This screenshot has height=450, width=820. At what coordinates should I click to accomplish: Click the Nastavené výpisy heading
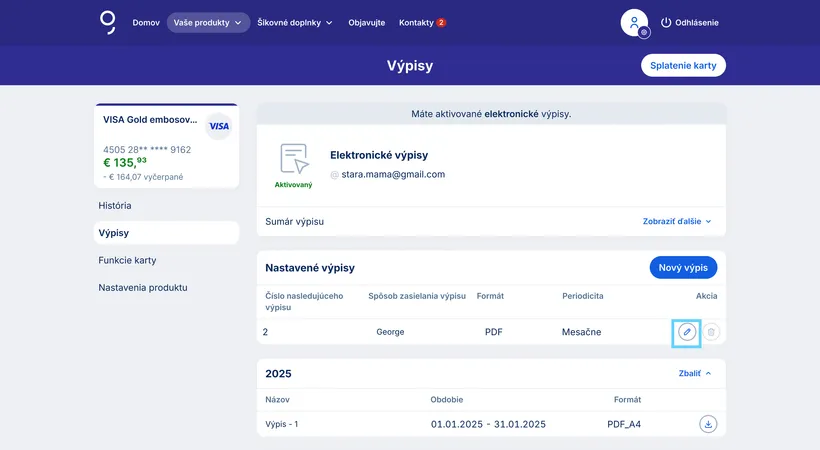coord(310,268)
